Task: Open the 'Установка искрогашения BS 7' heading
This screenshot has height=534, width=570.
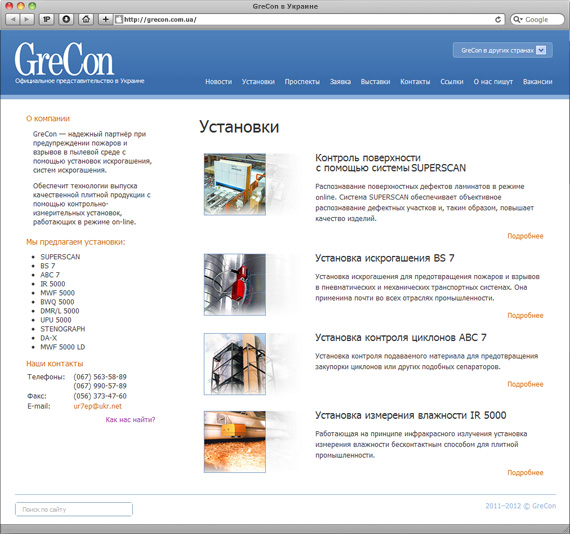Action: [x=385, y=258]
